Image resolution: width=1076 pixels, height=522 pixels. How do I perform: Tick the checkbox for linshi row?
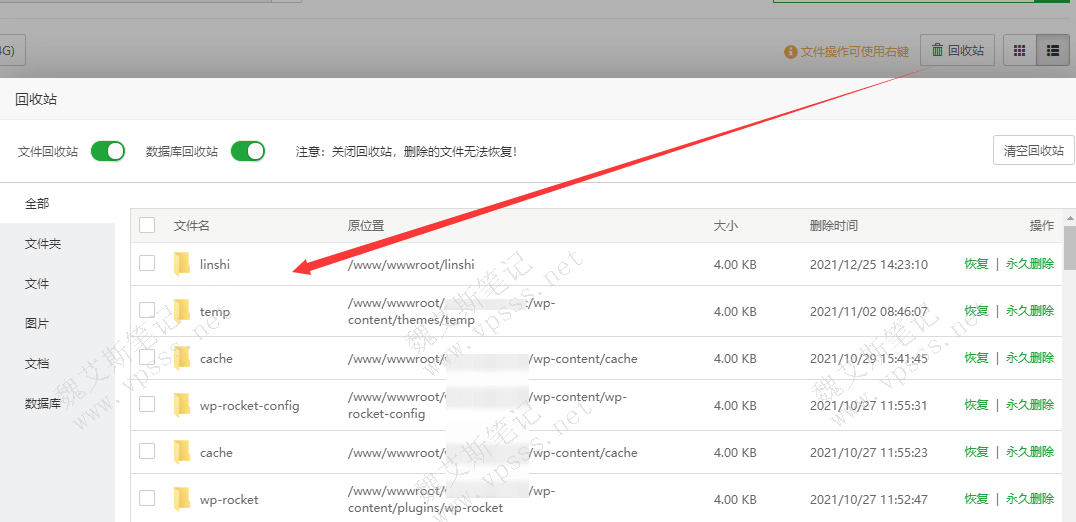[x=147, y=263]
